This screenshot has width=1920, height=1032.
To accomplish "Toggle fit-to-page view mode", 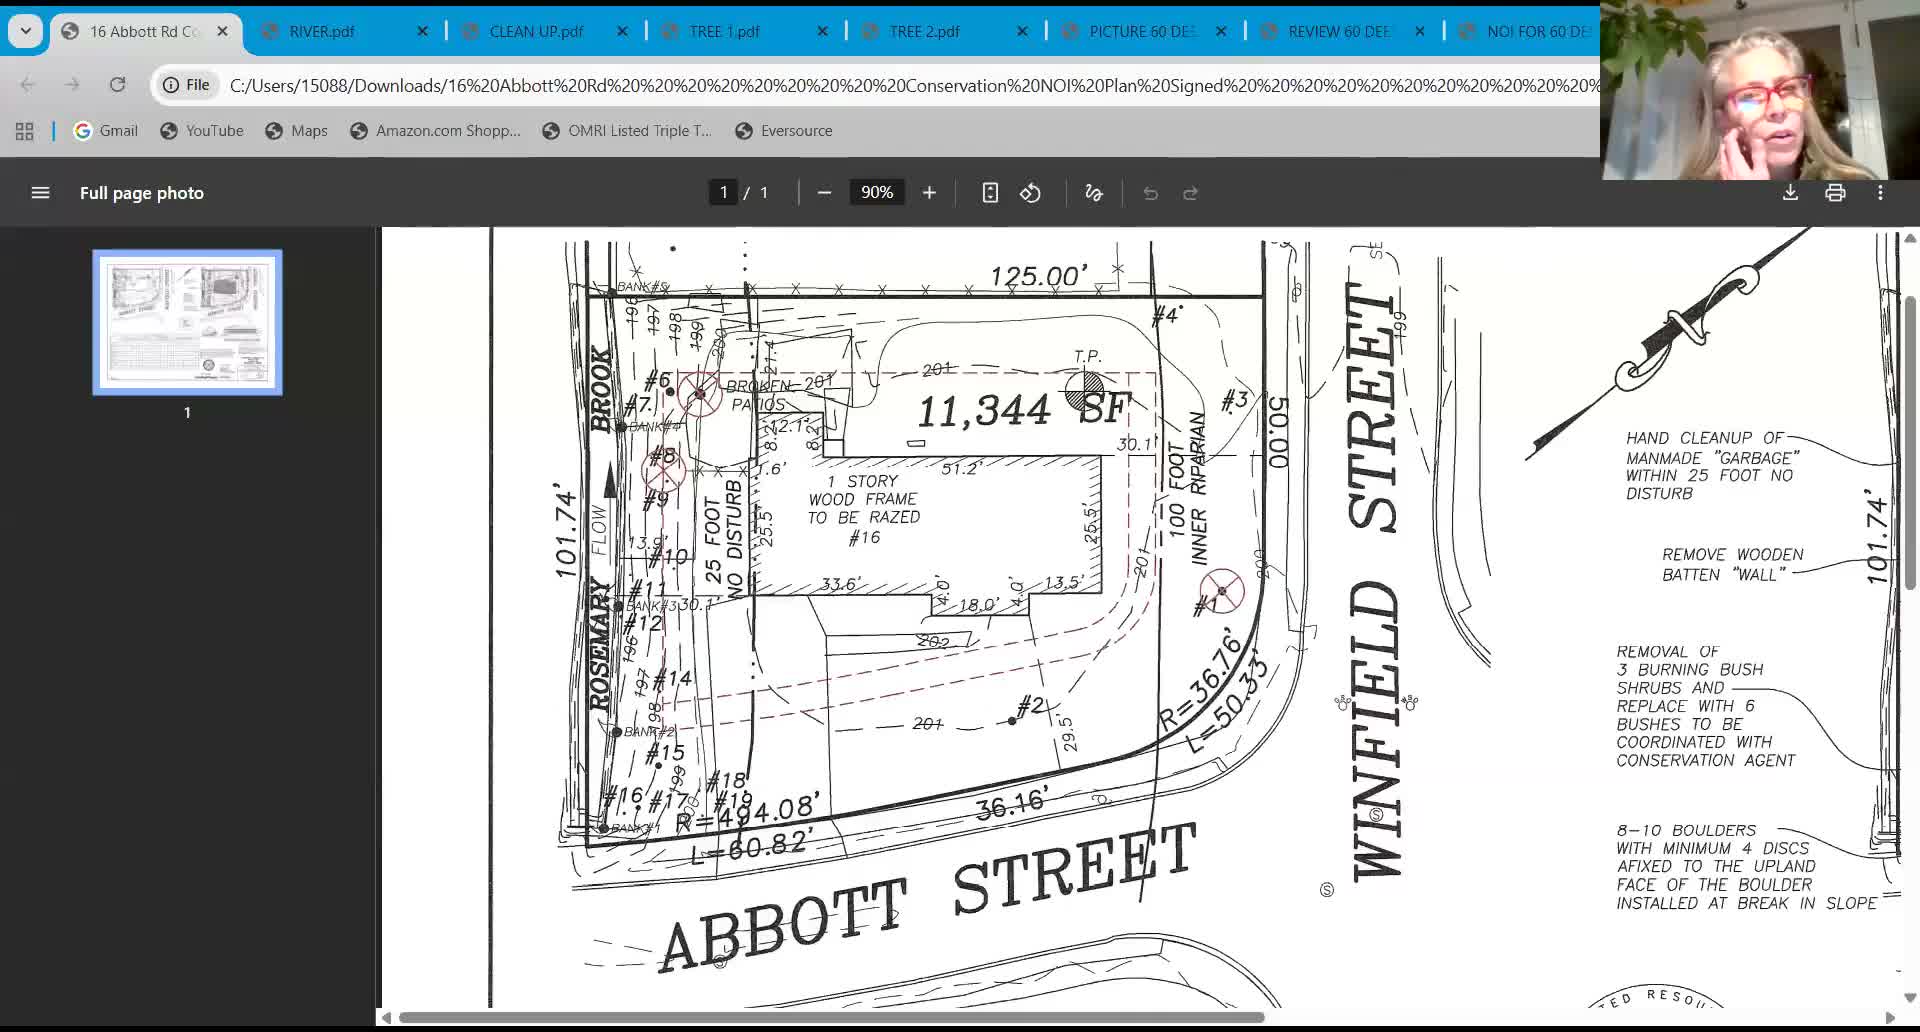I will click(x=990, y=192).
